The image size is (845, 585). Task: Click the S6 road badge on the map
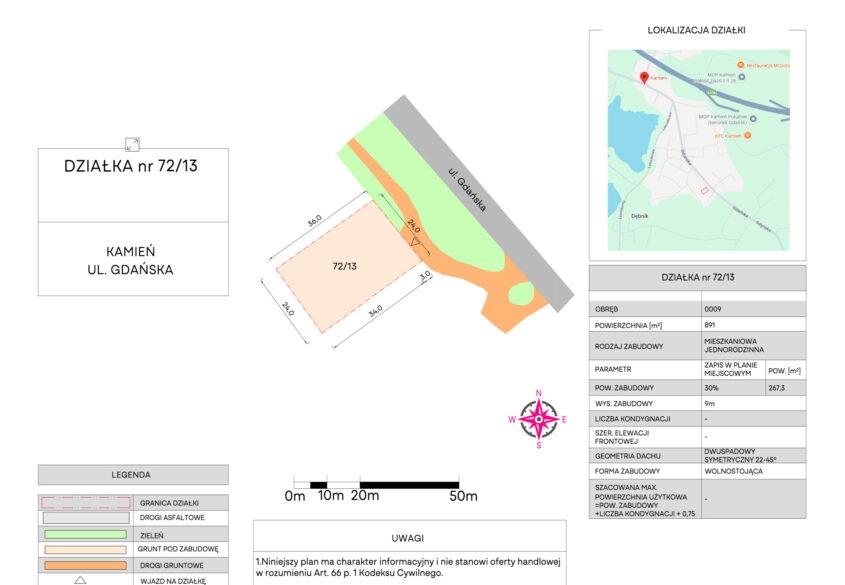pos(712,92)
